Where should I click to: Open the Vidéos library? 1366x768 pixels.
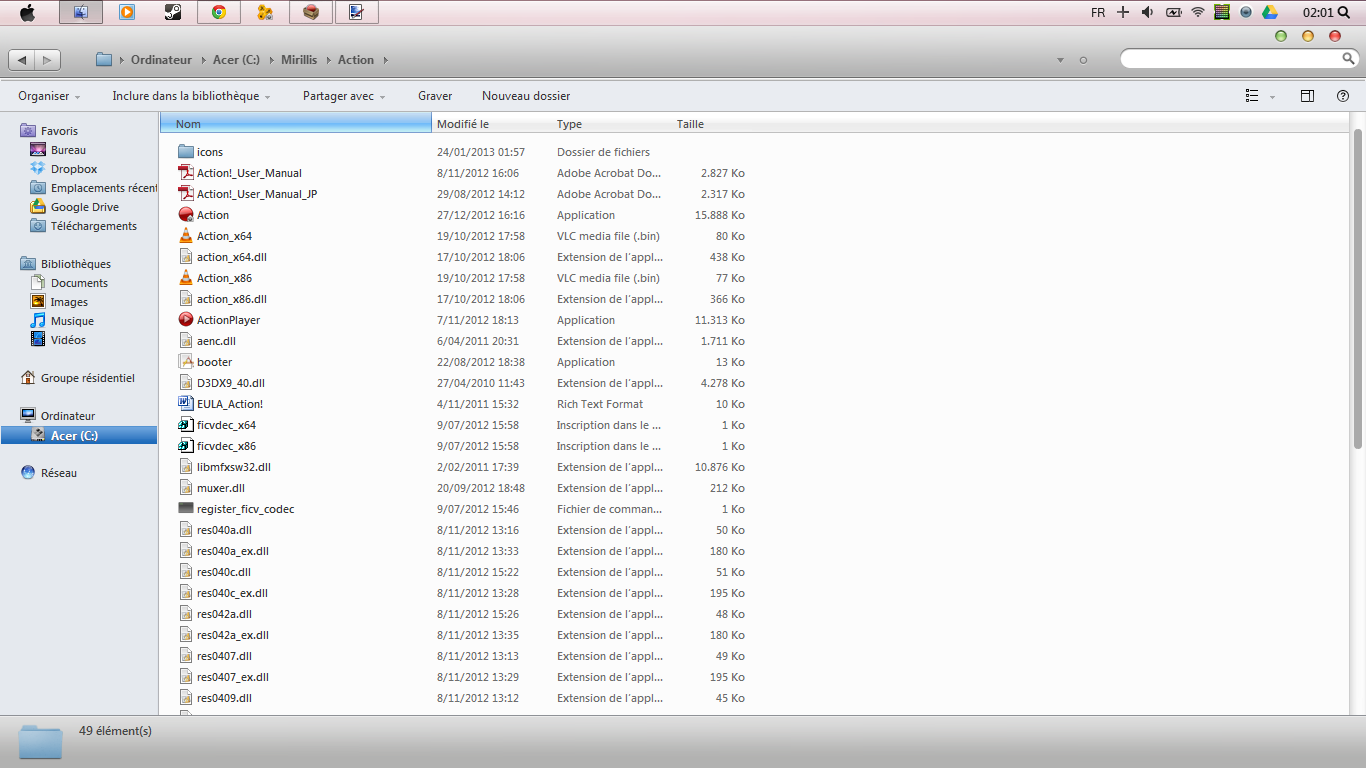[68, 340]
